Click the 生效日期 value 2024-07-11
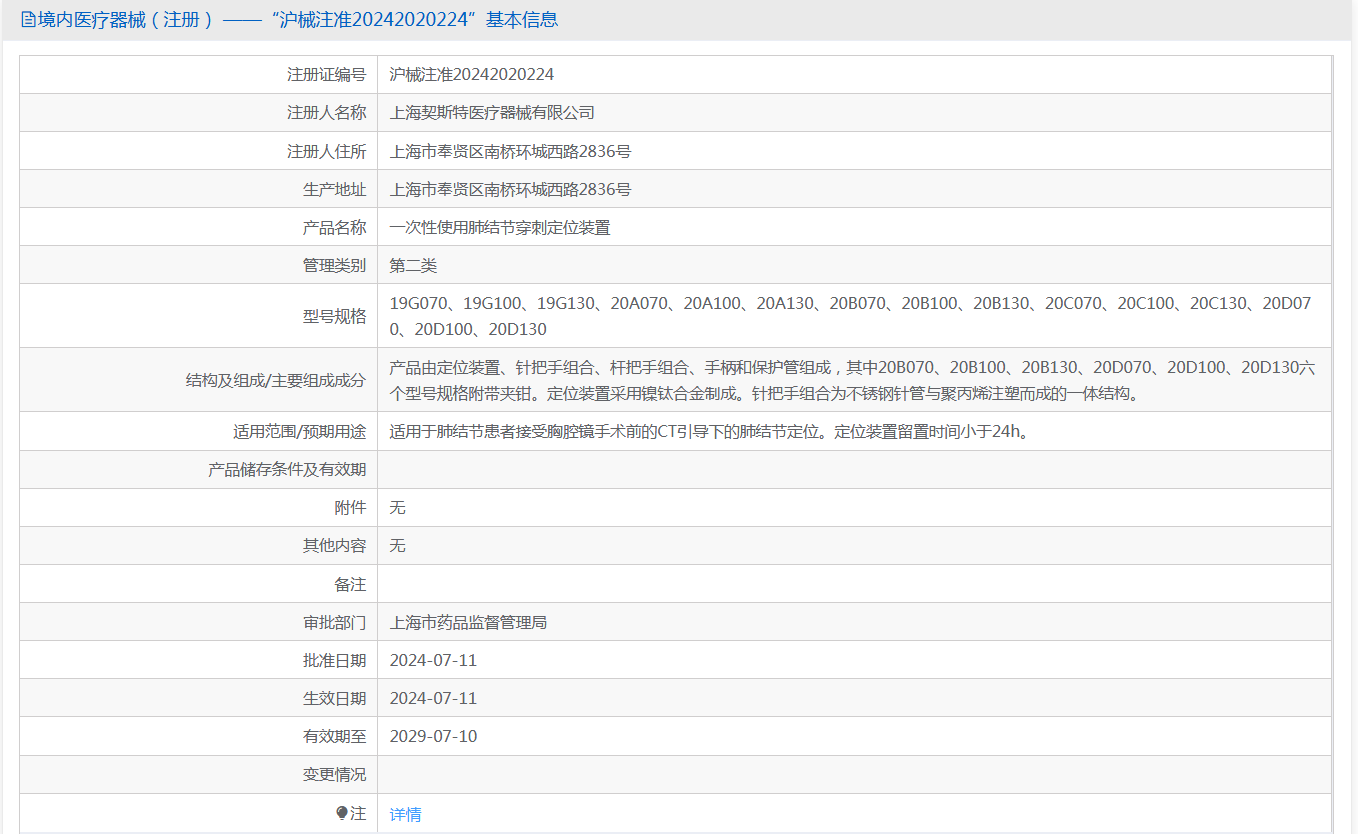This screenshot has width=1358, height=834. (x=433, y=698)
